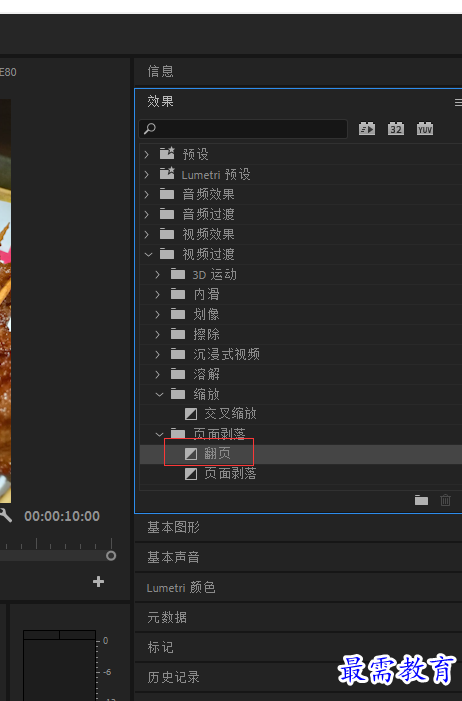Image resolution: width=462 pixels, height=701 pixels.
Task: Select the 3D 运动 row text
Action: pyautogui.click(x=214, y=274)
